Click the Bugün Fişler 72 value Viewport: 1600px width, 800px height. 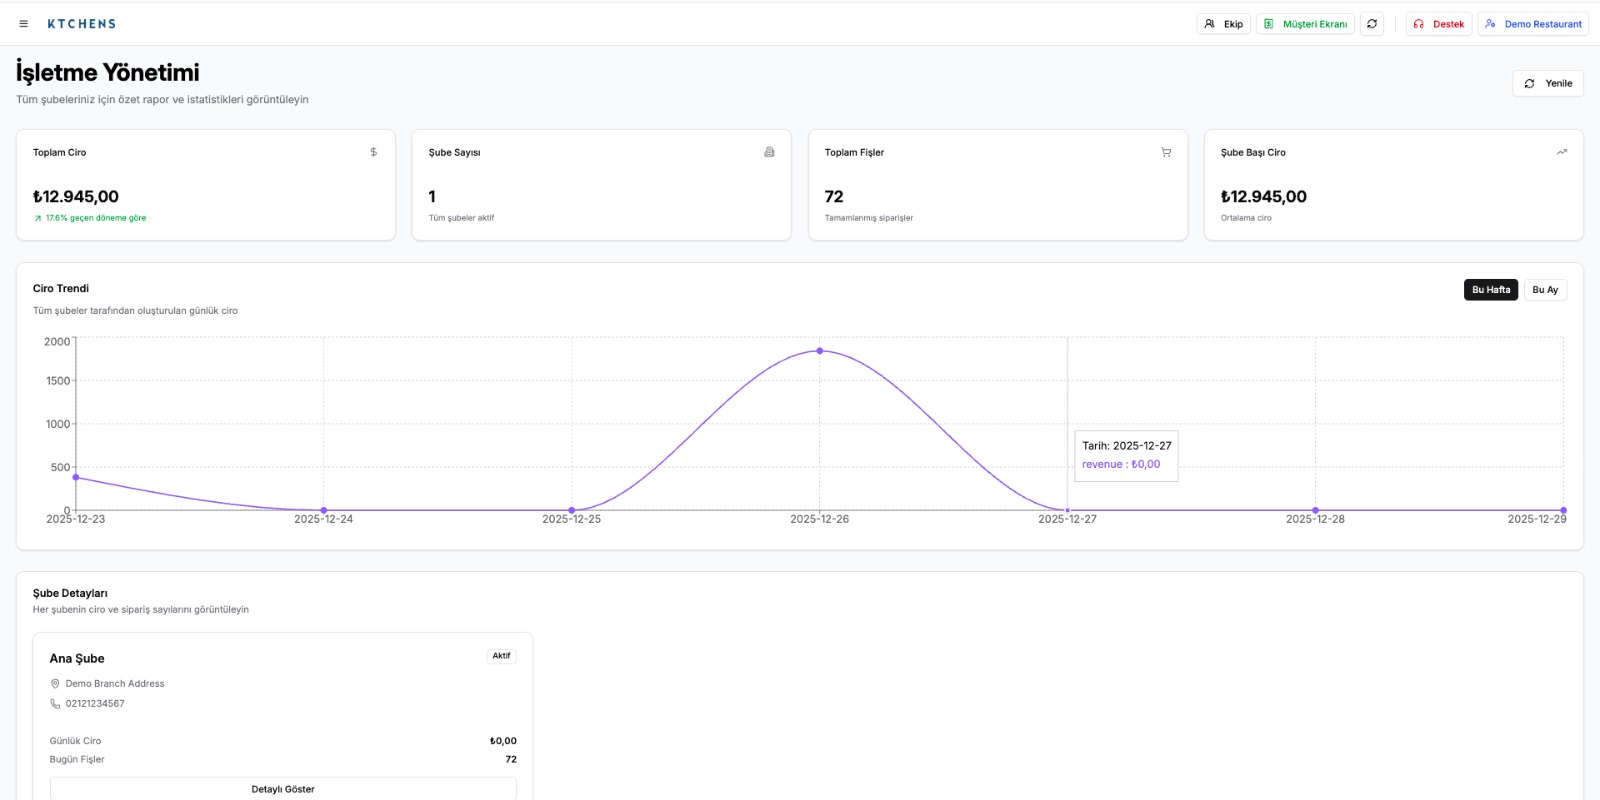click(x=511, y=759)
